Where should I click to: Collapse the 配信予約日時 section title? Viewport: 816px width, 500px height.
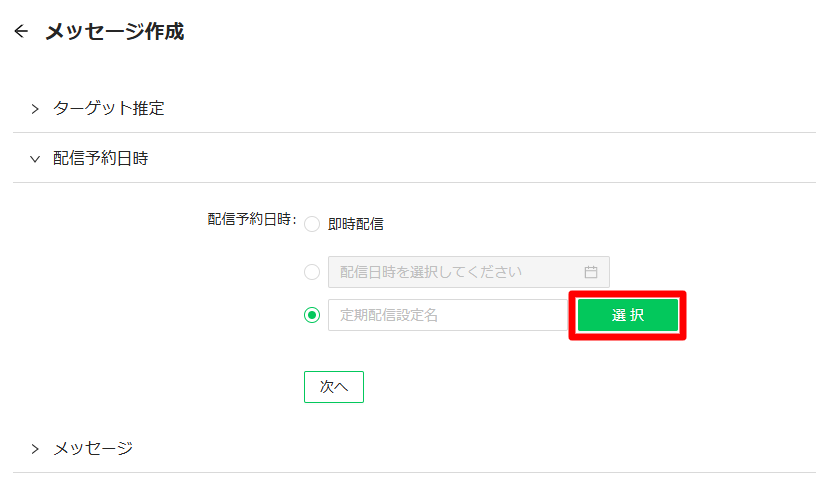(101, 158)
